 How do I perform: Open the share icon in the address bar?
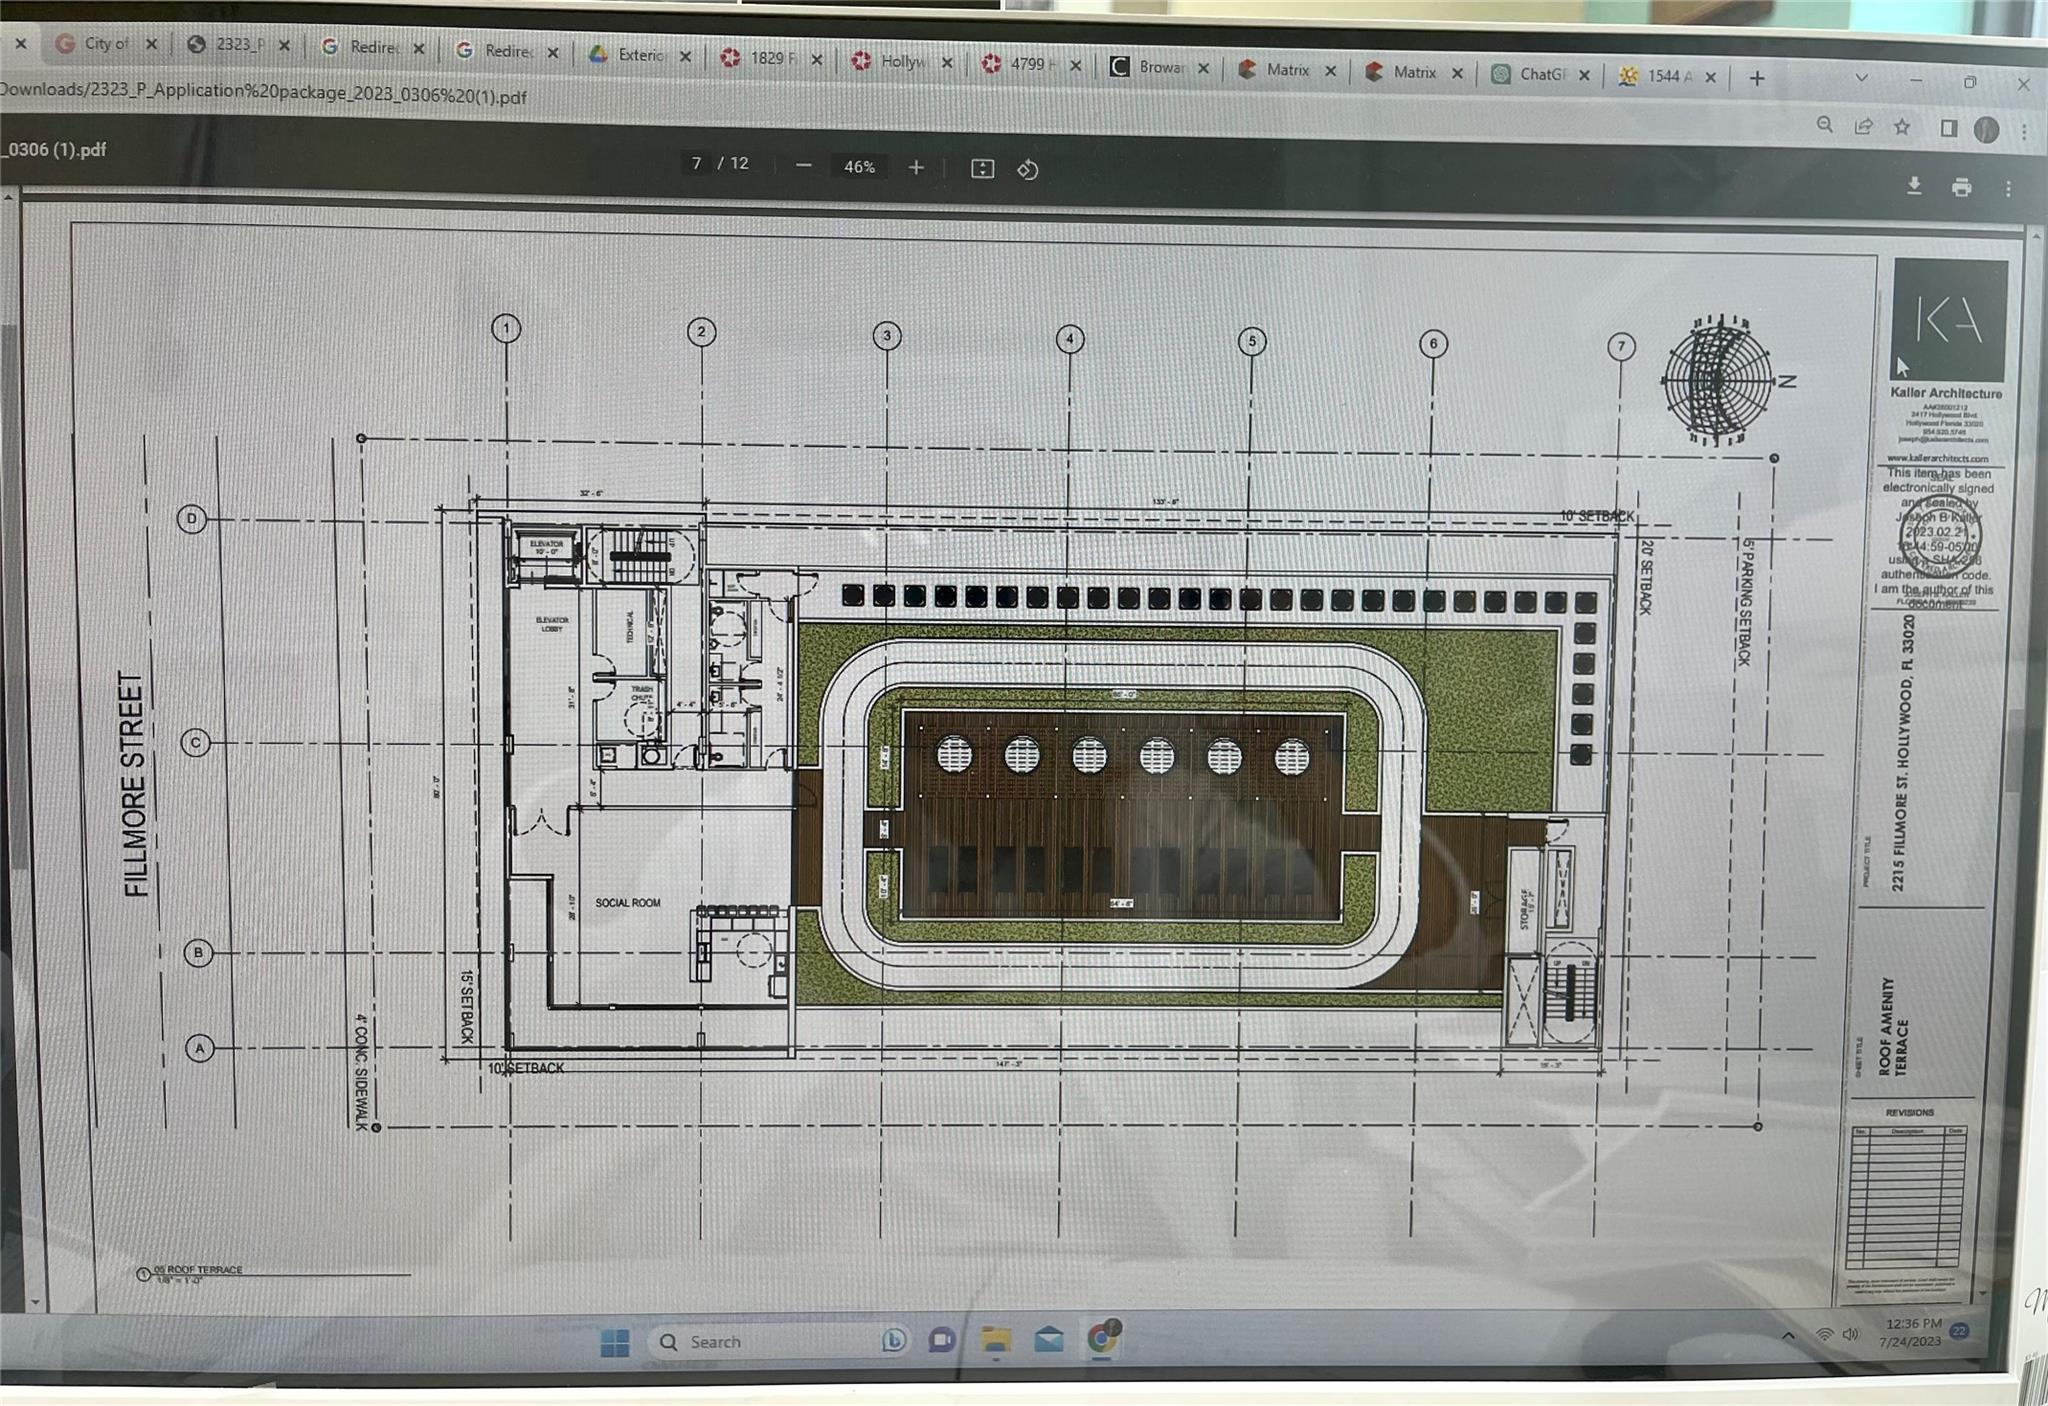[1864, 126]
